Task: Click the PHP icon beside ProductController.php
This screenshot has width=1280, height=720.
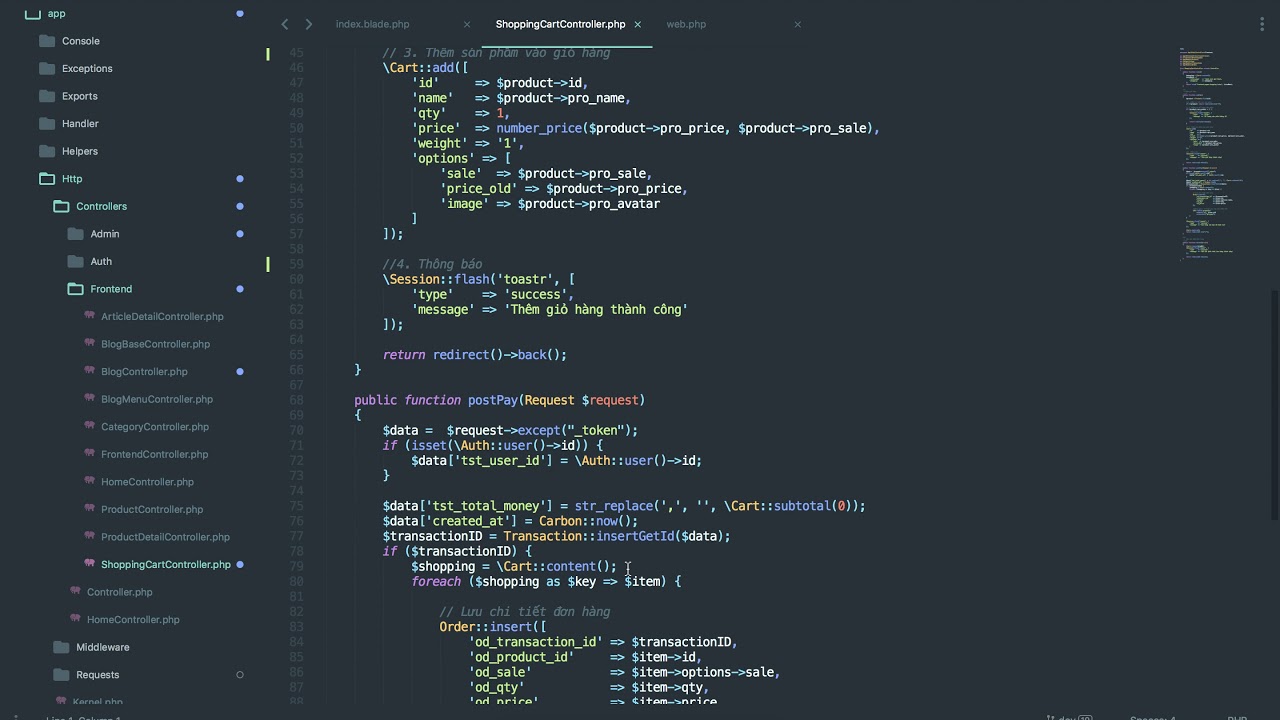Action: pyautogui.click(x=90, y=509)
